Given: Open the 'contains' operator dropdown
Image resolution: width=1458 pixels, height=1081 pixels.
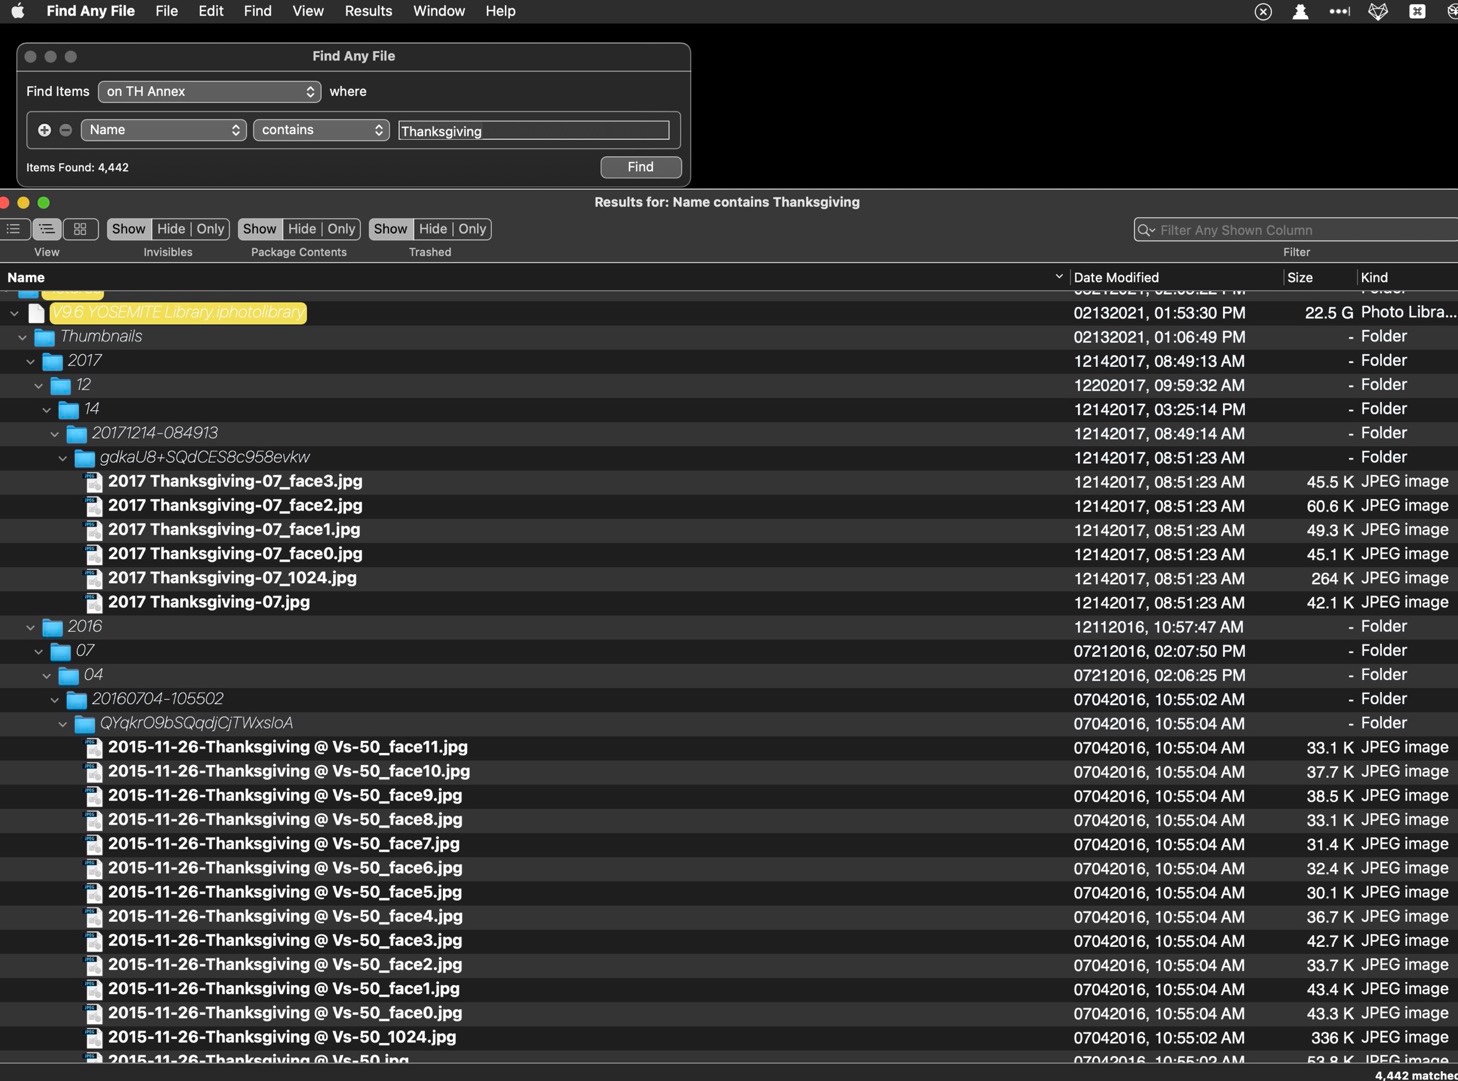Looking at the screenshot, I should pos(321,130).
